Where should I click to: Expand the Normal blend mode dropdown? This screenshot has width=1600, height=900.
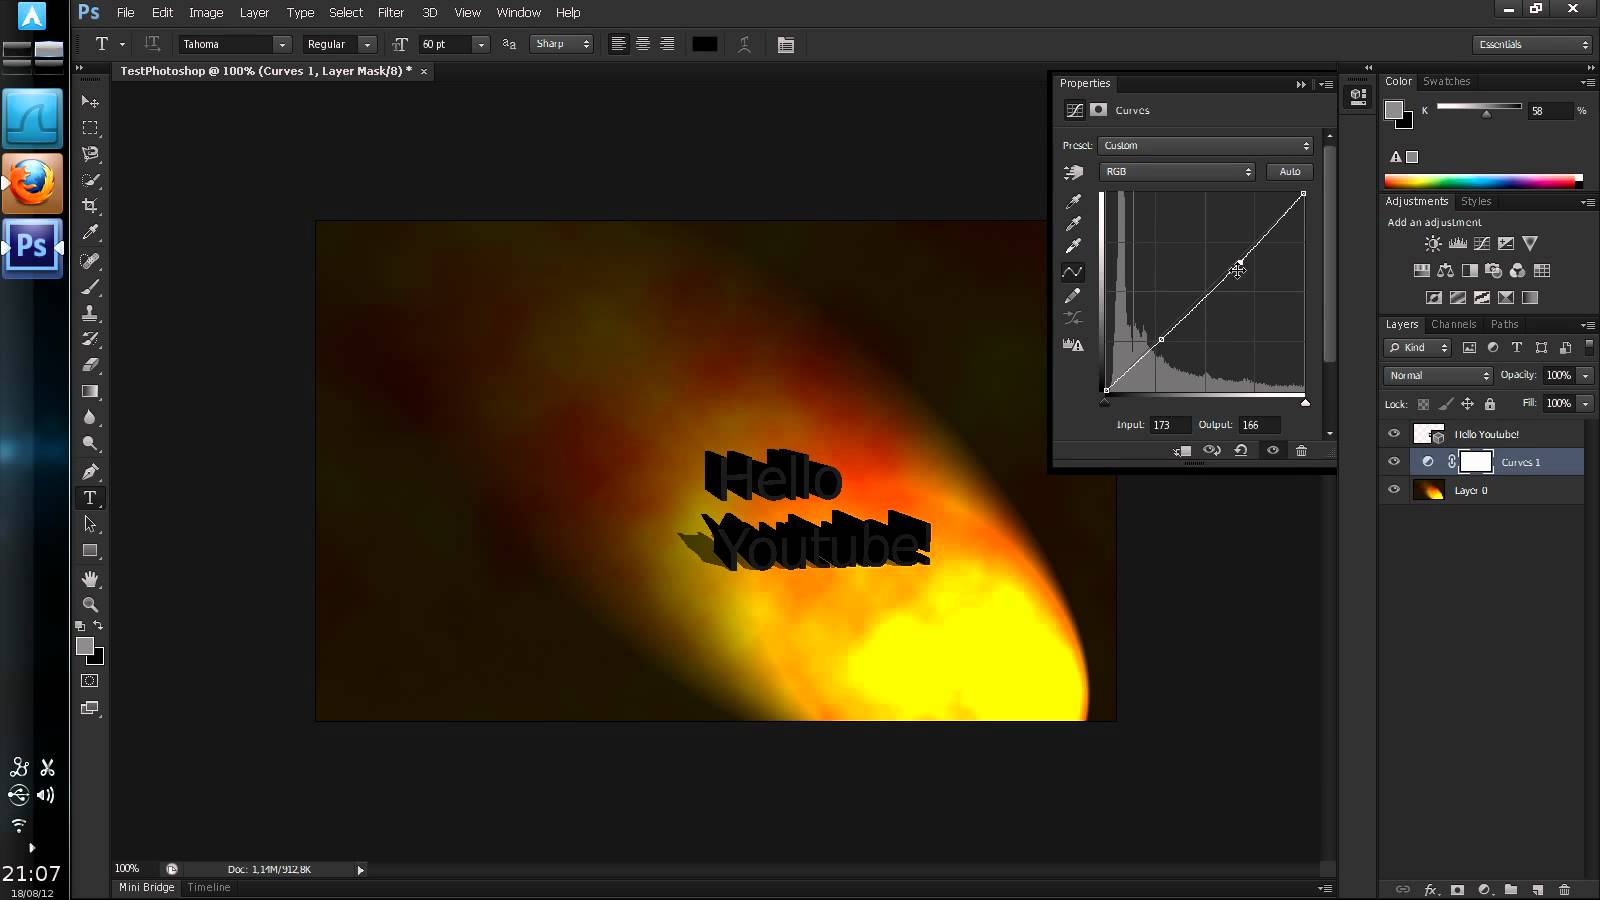tap(1438, 376)
